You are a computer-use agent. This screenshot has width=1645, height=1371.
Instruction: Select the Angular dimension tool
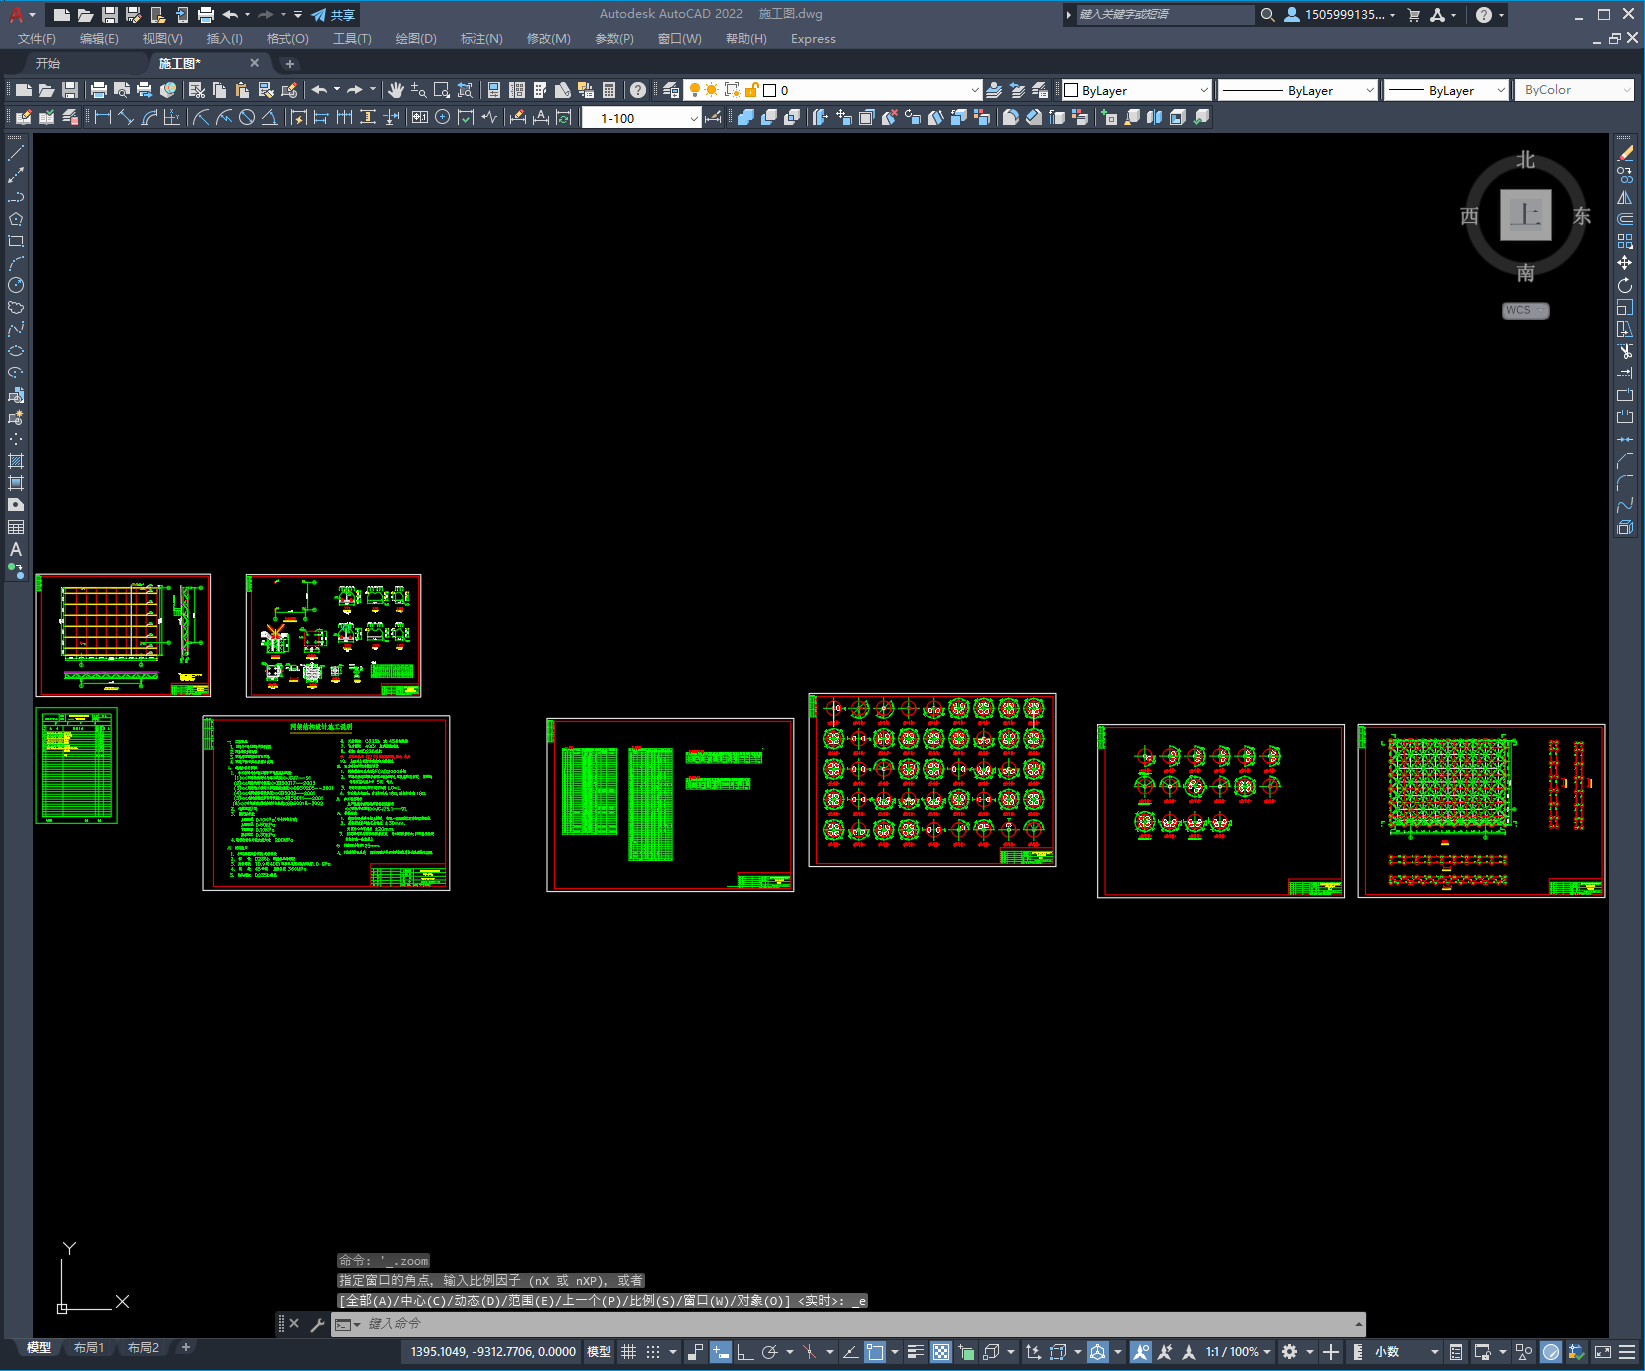(x=270, y=117)
